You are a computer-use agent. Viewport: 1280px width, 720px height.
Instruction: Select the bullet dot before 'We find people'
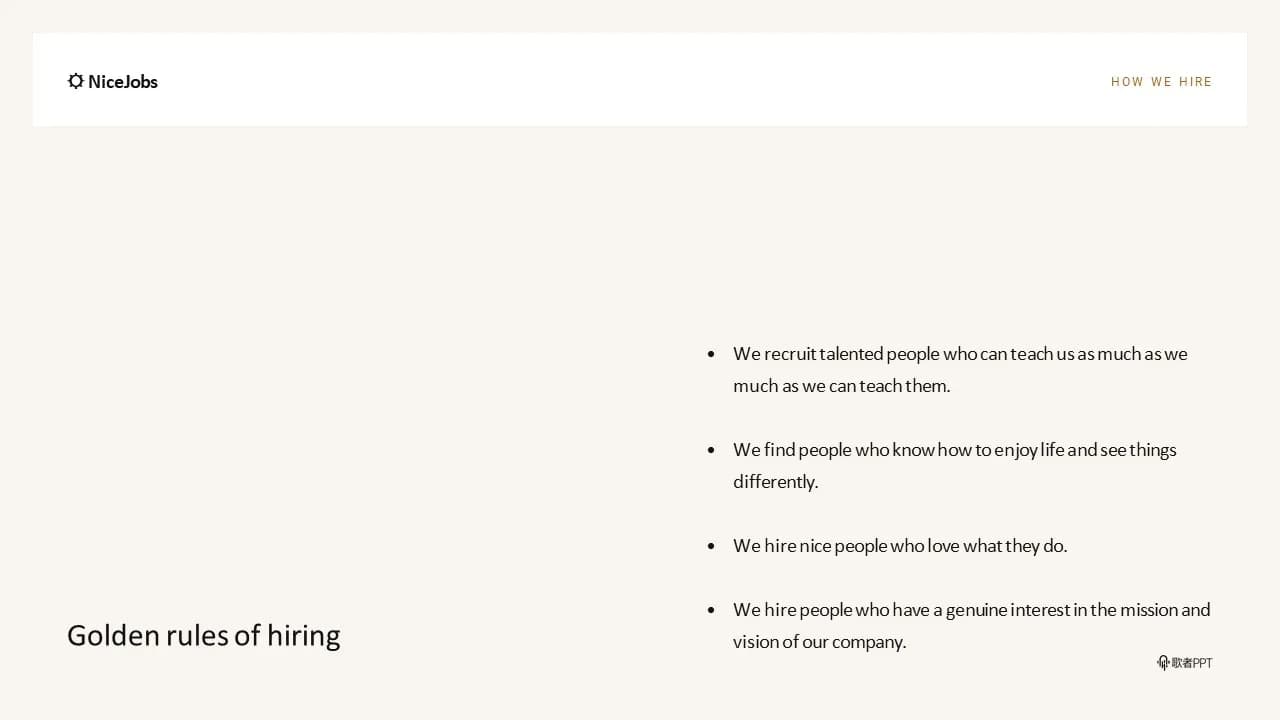click(711, 450)
